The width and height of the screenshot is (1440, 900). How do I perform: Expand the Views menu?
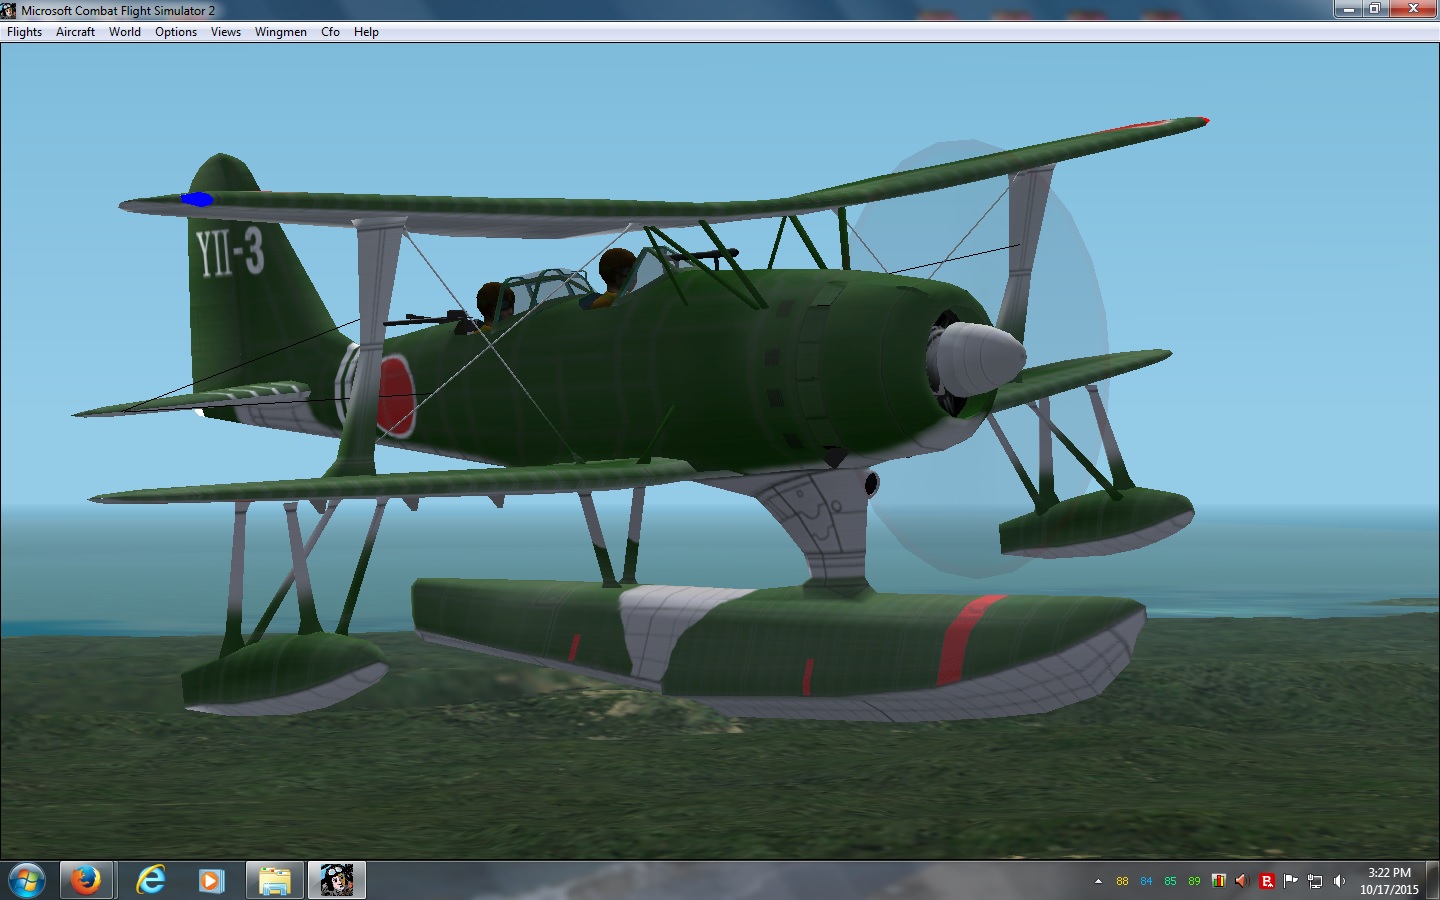pyautogui.click(x=226, y=32)
